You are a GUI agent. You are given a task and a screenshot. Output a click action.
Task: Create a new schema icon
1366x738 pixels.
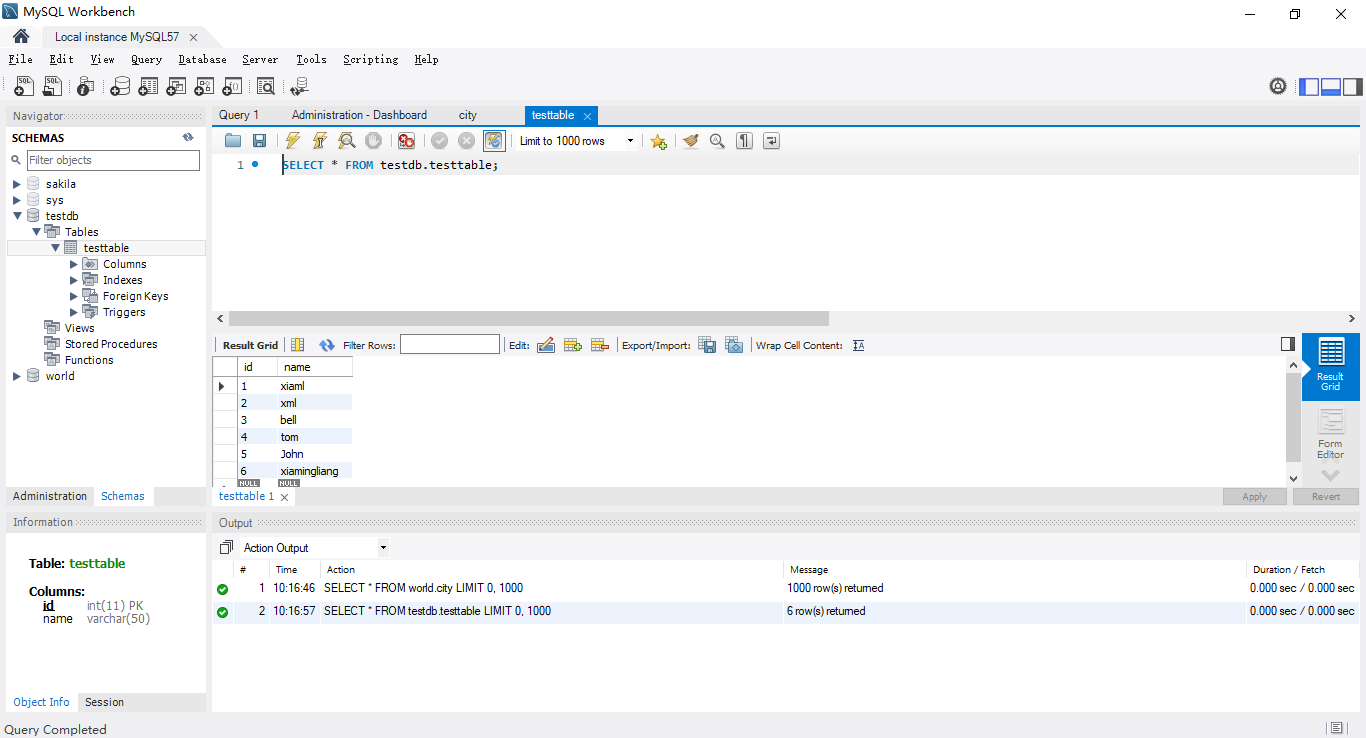coord(120,87)
